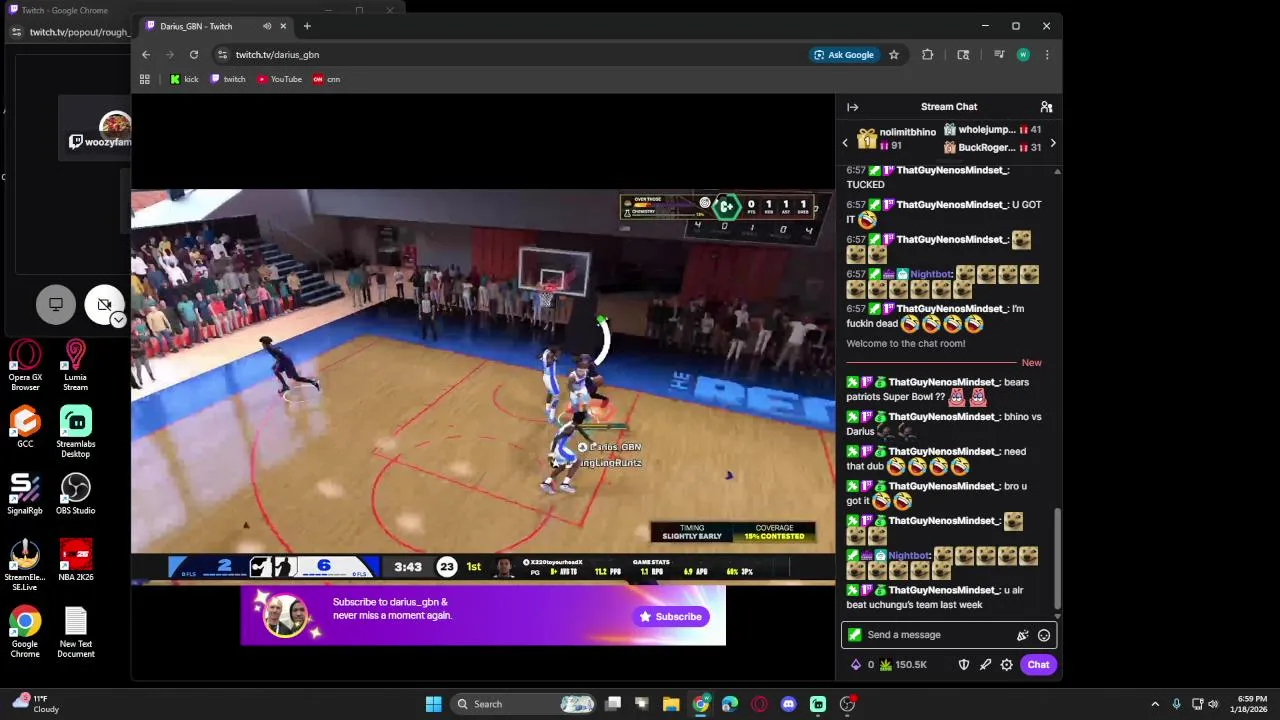Open Discord from the taskbar
Screen dimensions: 1280x720
coord(788,704)
